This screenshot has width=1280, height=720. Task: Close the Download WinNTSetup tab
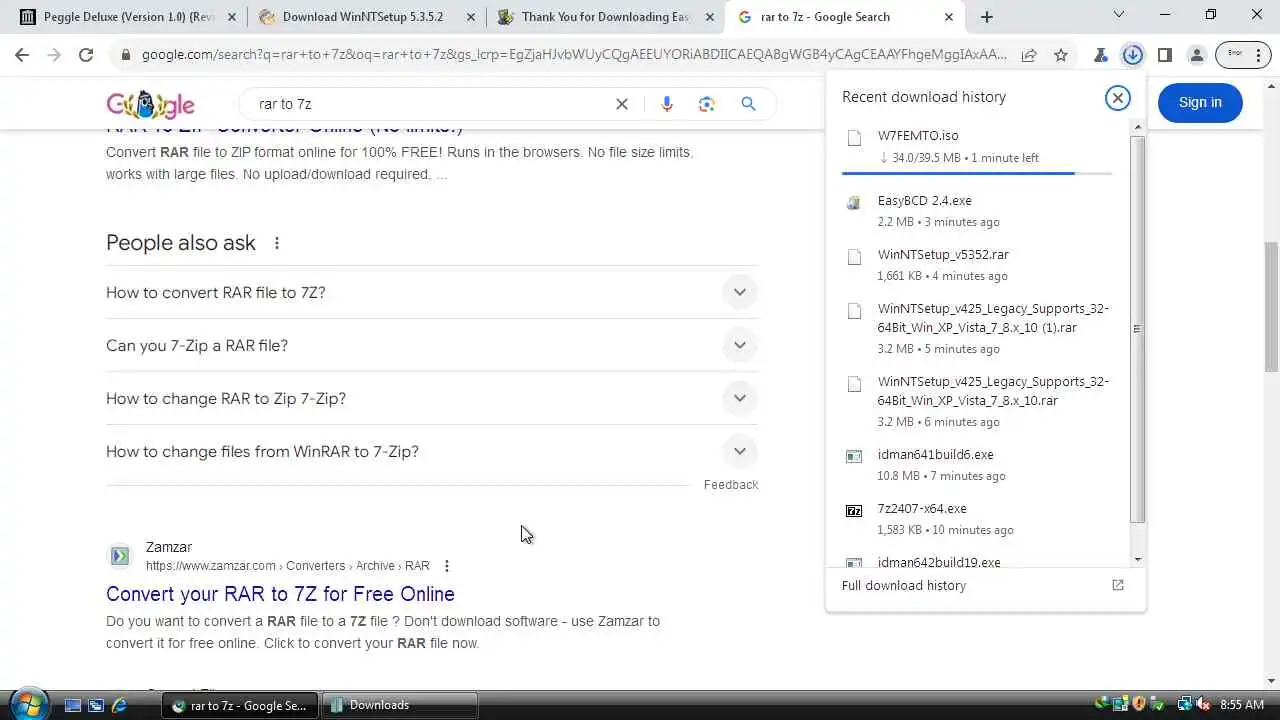click(x=470, y=17)
